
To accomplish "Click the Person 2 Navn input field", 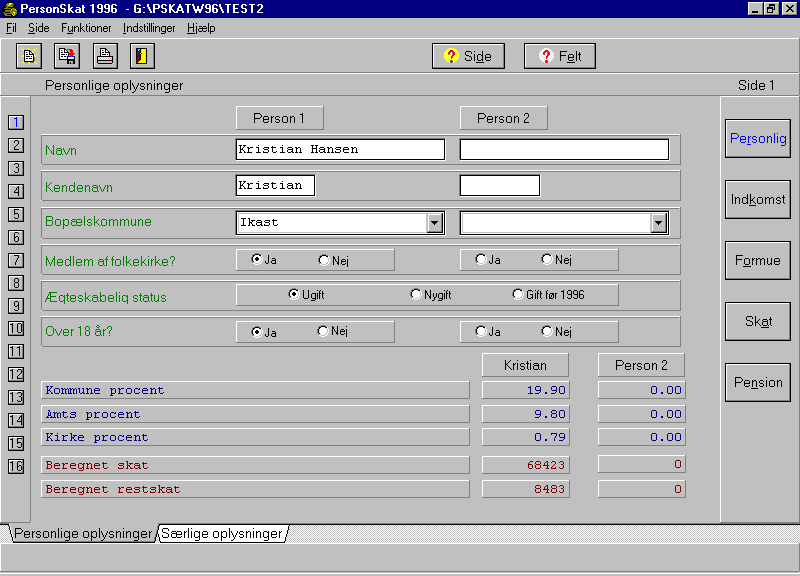I will tap(564, 149).
